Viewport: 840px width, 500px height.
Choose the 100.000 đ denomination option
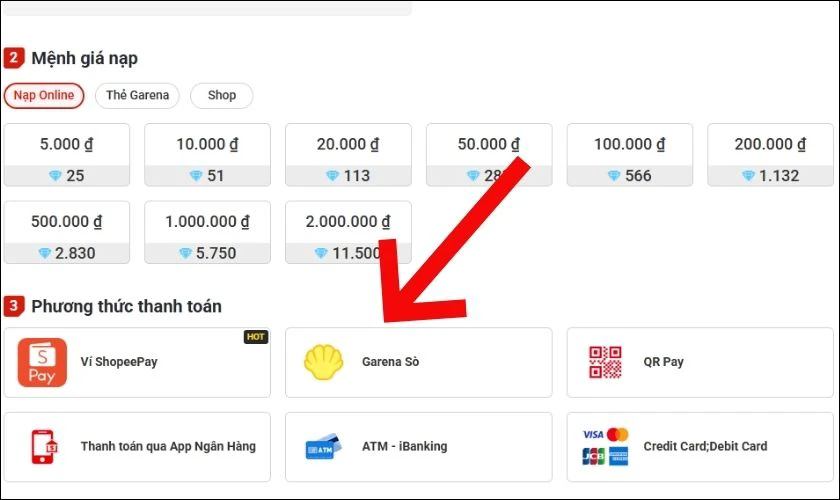point(630,145)
